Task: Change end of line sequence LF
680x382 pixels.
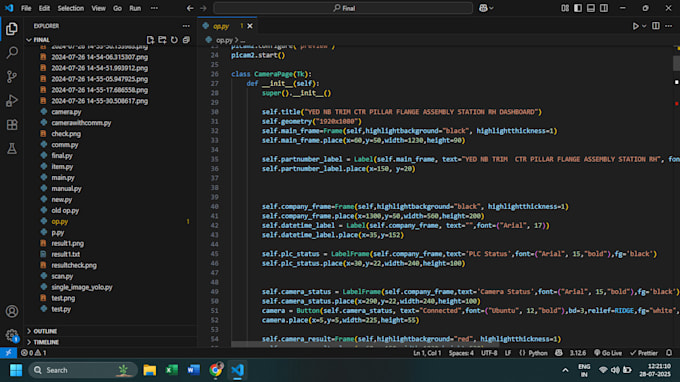Action: tap(507, 353)
